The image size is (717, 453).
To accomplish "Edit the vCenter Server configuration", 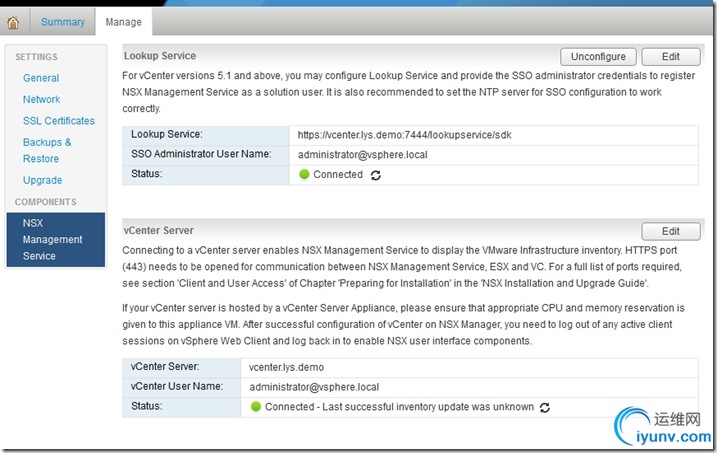I will [x=671, y=231].
